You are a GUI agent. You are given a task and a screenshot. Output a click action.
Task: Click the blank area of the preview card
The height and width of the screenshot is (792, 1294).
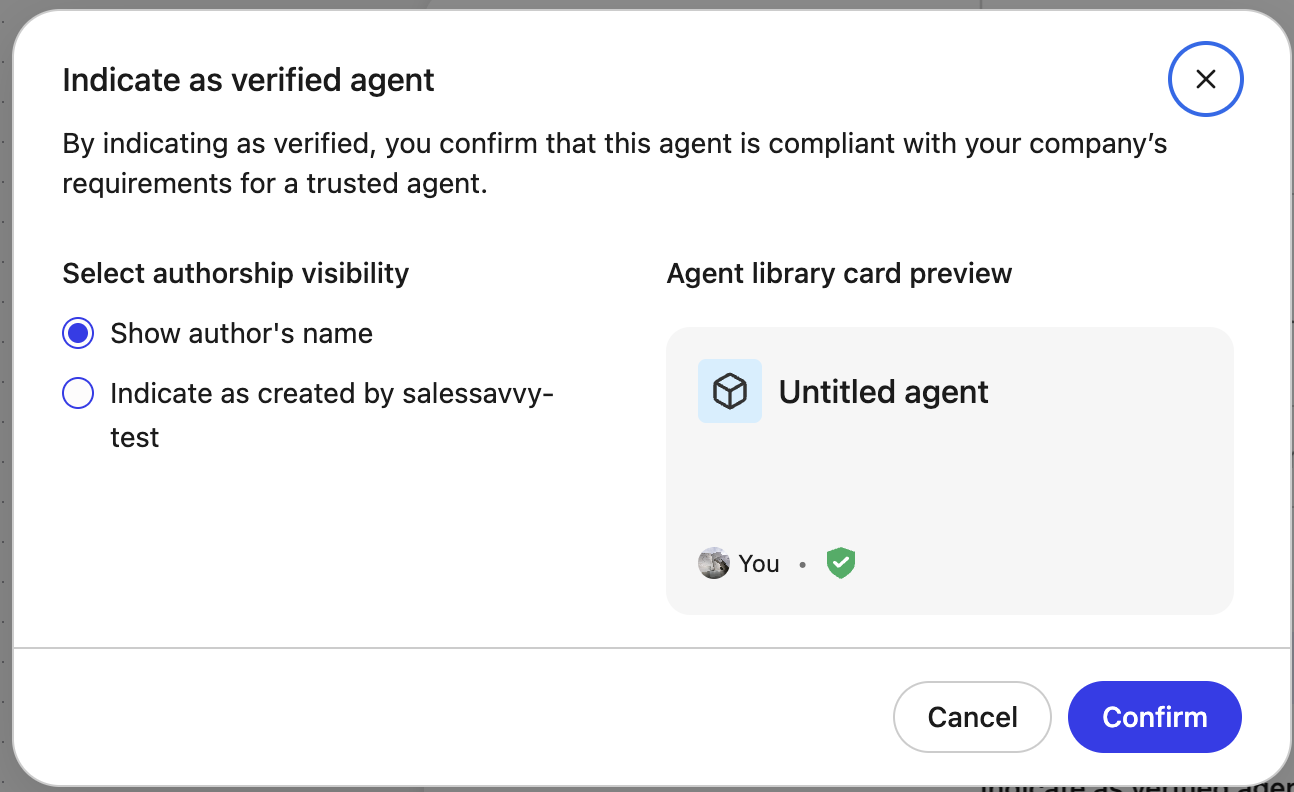click(949, 480)
